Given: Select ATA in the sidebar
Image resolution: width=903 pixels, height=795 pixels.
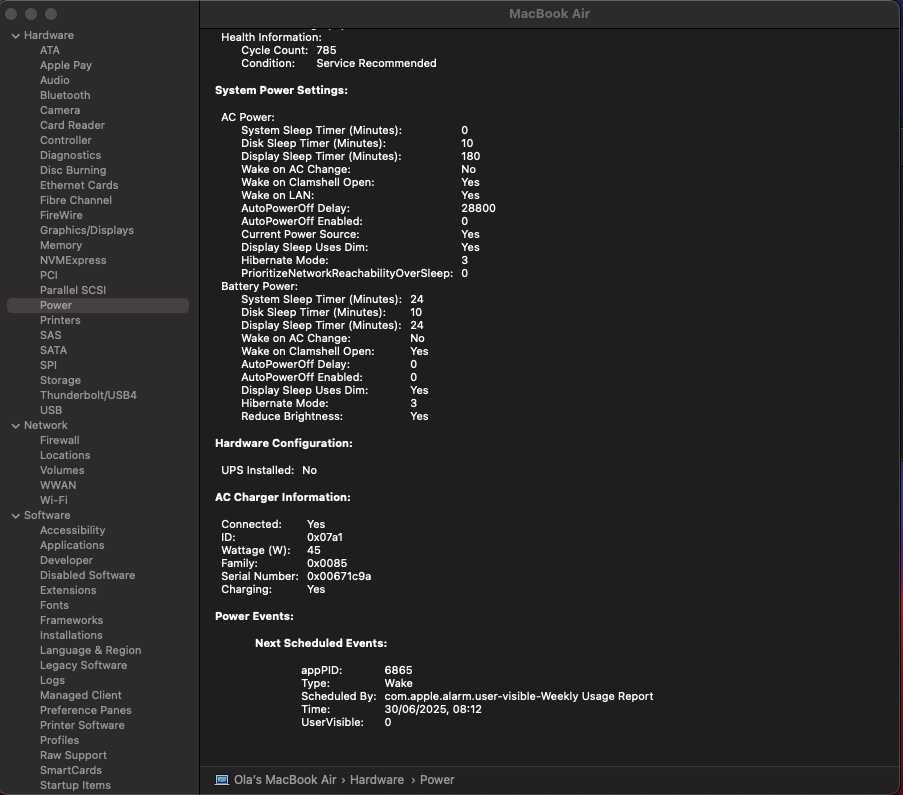Looking at the screenshot, I should [x=50, y=50].
